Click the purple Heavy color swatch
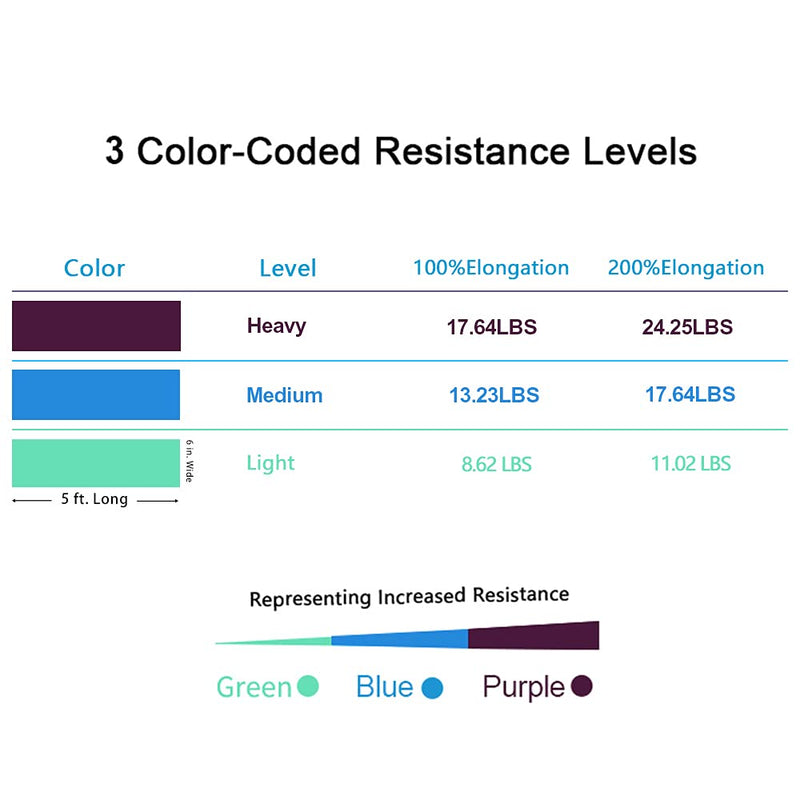This screenshot has height=800, width=800. [x=96, y=326]
